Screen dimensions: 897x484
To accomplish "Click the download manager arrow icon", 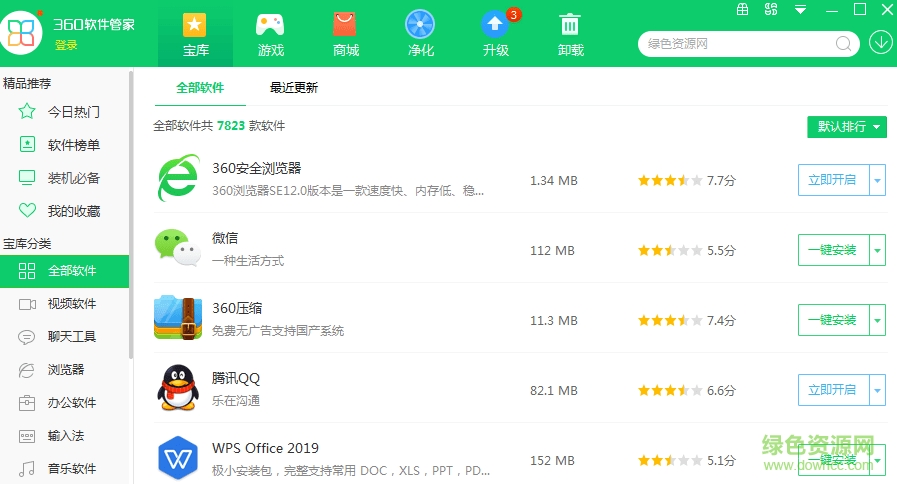I will click(x=880, y=42).
